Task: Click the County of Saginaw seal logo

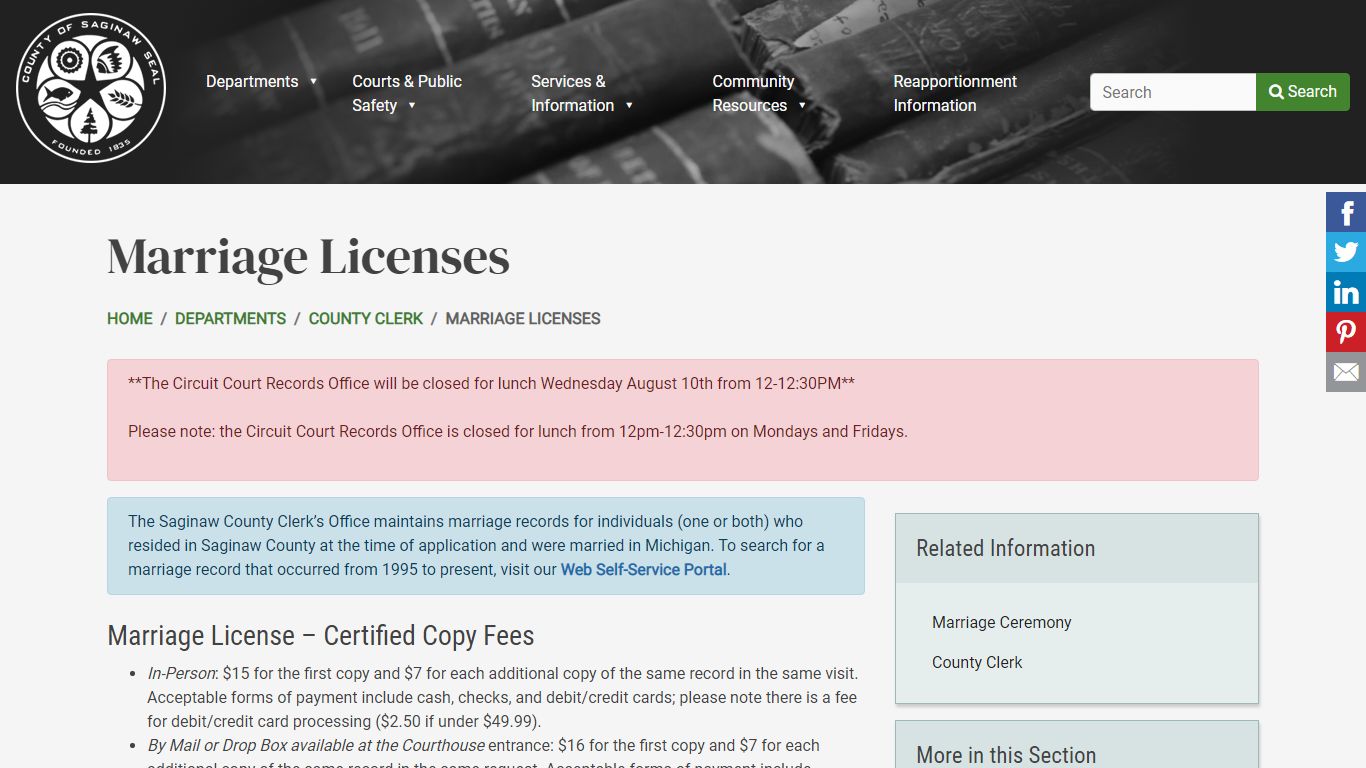Action: point(91,88)
